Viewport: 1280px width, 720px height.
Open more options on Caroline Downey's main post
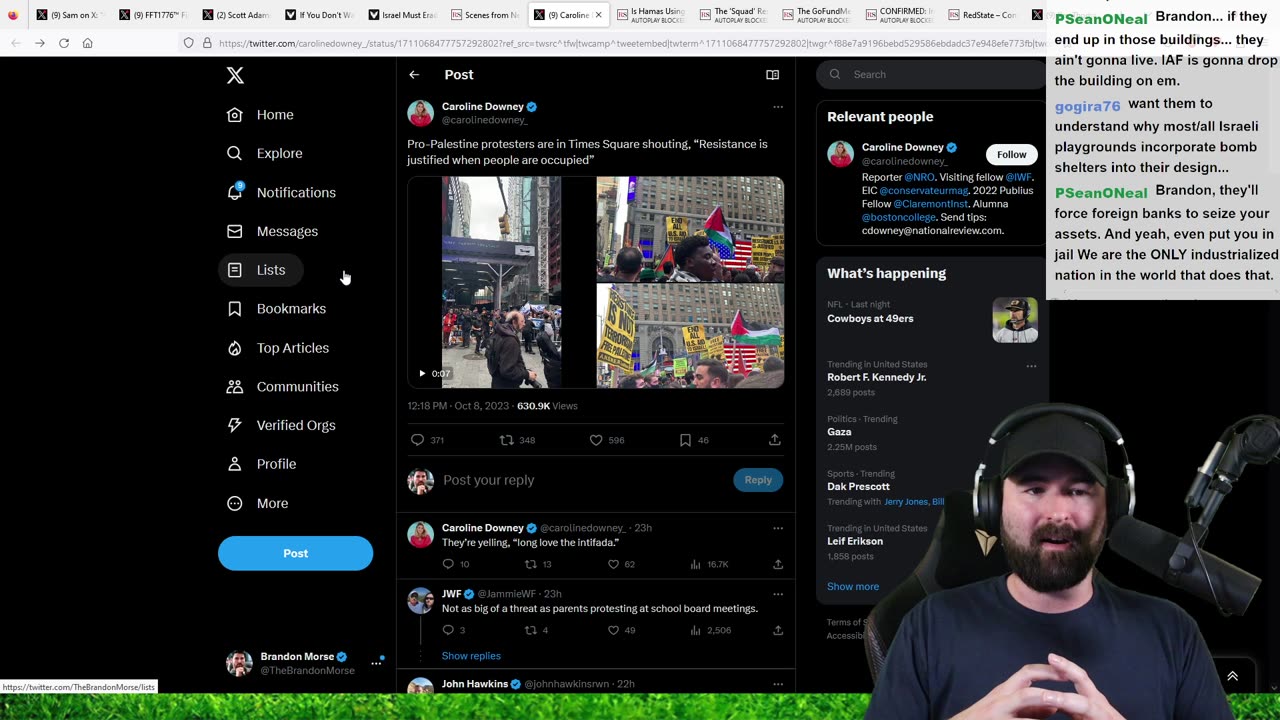click(777, 107)
